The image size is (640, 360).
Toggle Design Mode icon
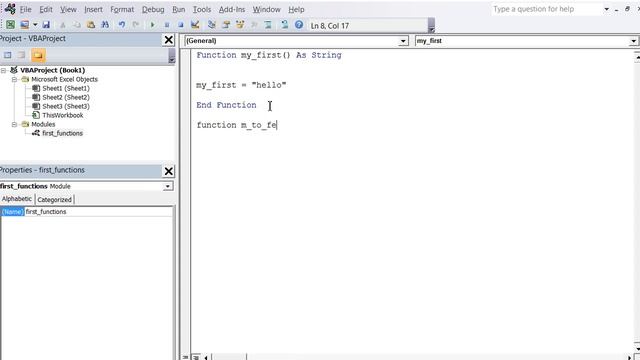pyautogui.click(x=195, y=25)
